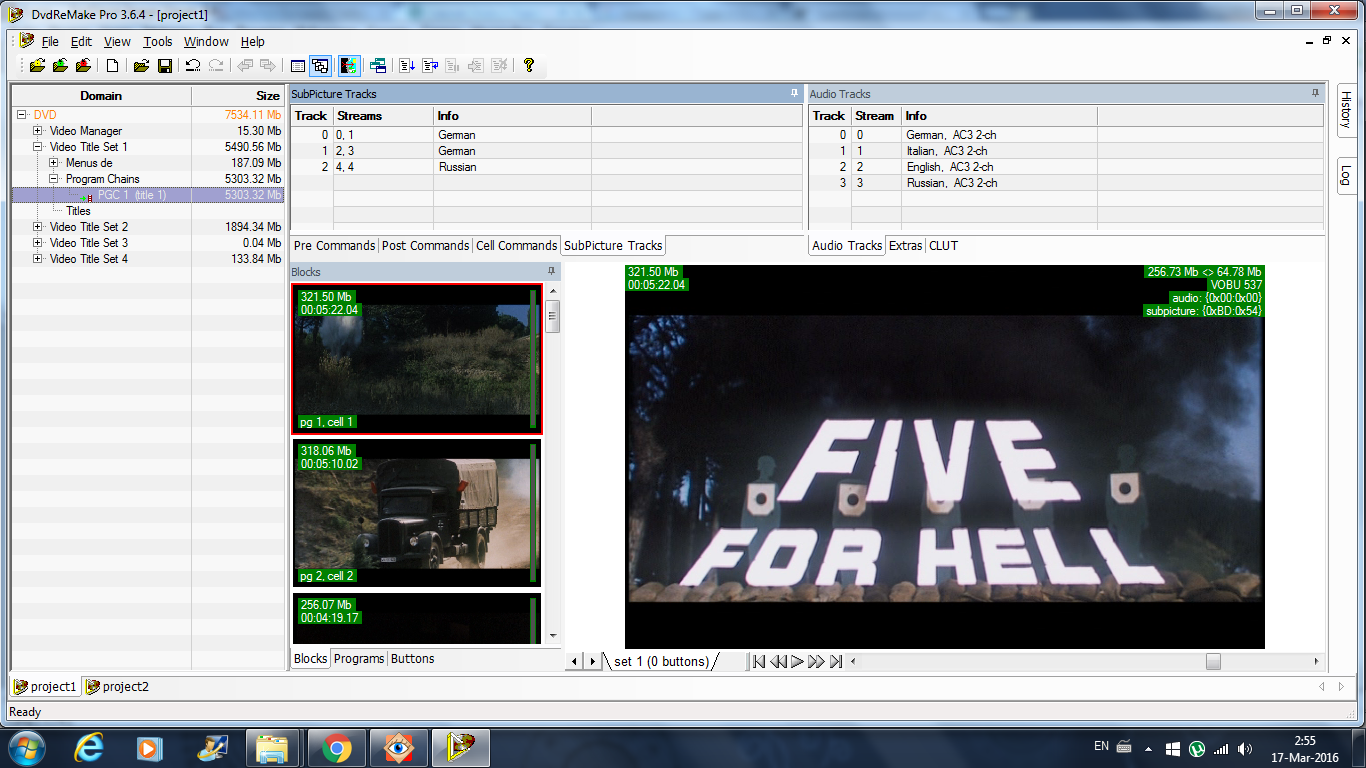The height and width of the screenshot is (768, 1366).
Task: Click the greyed Redo arrow icon
Action: pos(216,66)
